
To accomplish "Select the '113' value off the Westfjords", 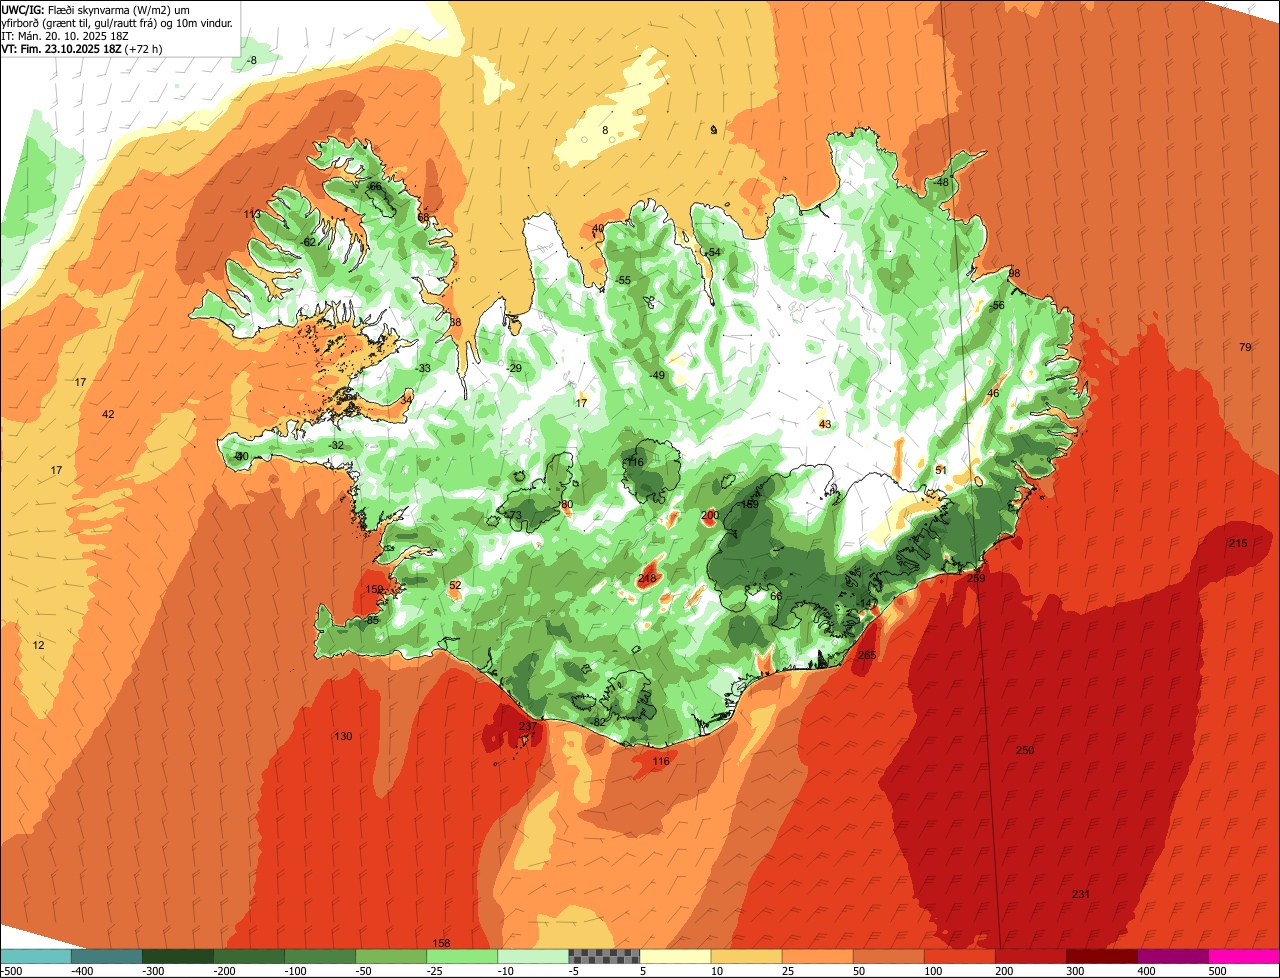I will pyautogui.click(x=252, y=214).
